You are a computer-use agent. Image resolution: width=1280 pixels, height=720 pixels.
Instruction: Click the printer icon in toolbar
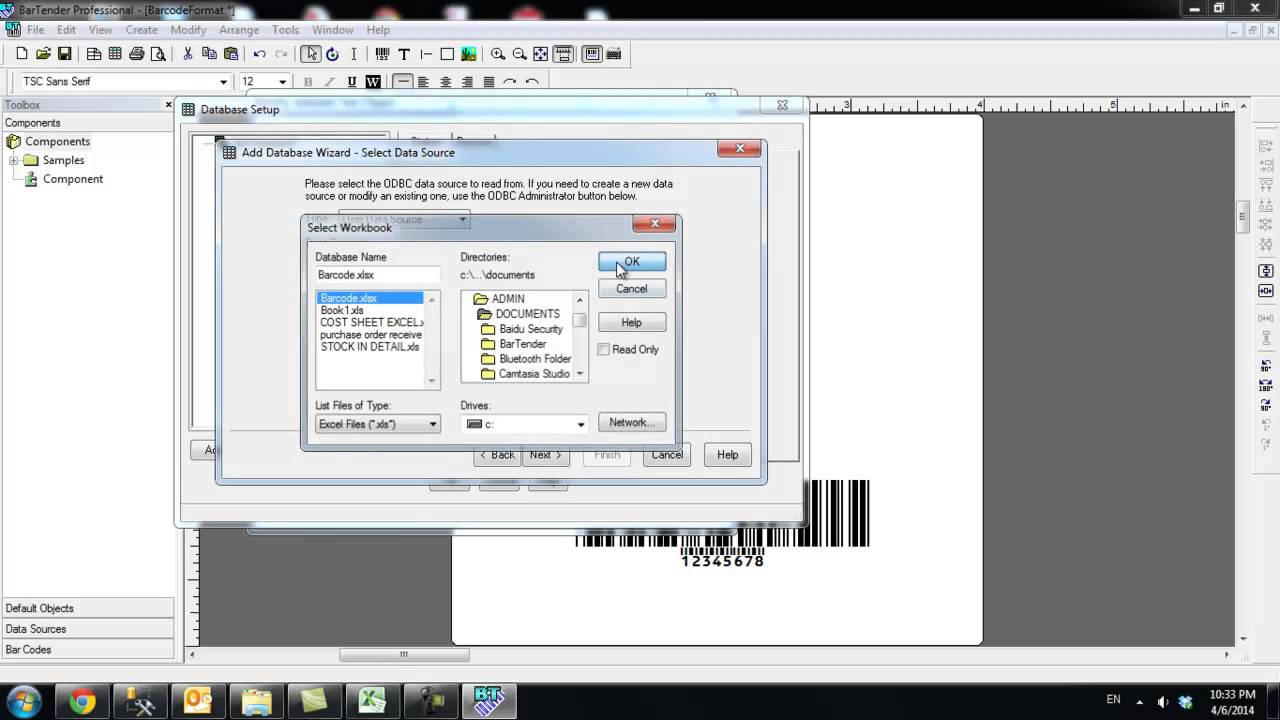click(137, 54)
